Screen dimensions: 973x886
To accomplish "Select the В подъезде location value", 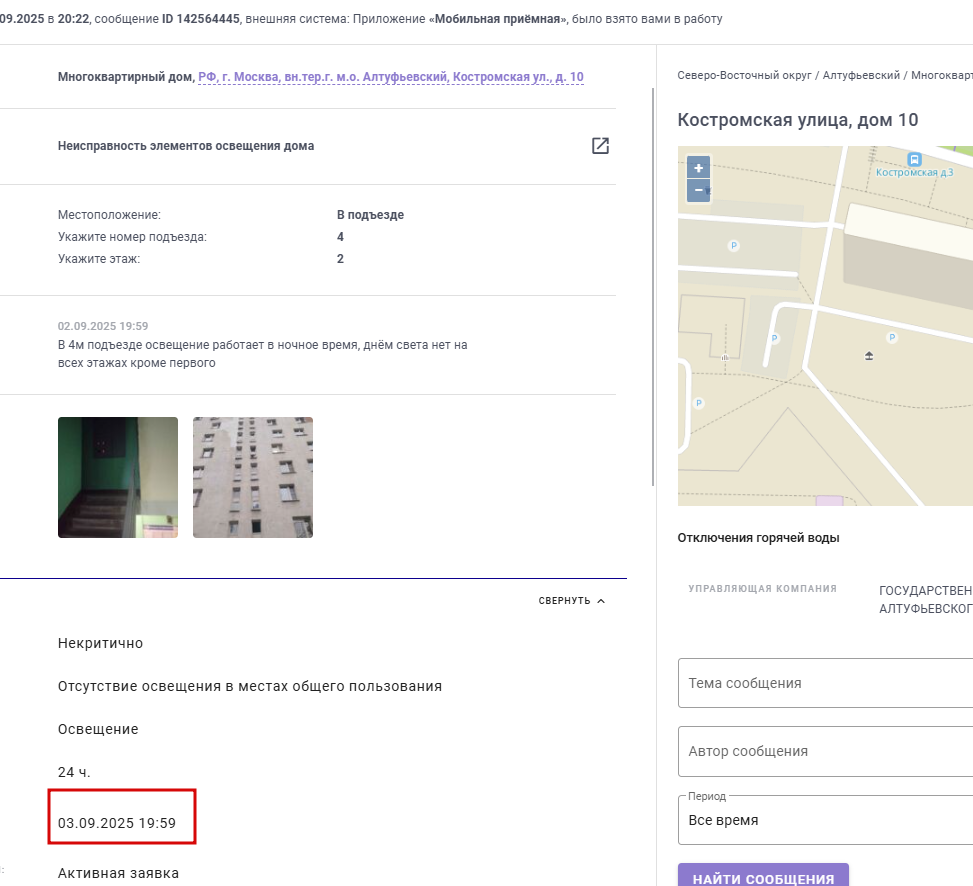I will [x=370, y=215].
